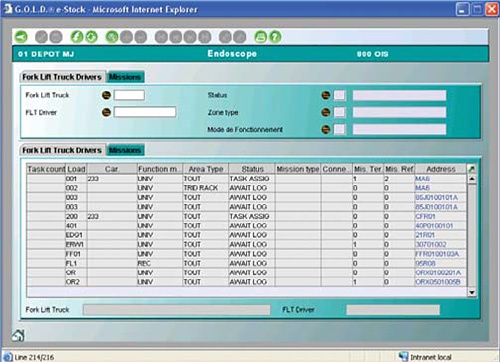Click the Intranet local zone icon in status bar
This screenshot has height=362, width=500.
pyautogui.click(x=403, y=357)
